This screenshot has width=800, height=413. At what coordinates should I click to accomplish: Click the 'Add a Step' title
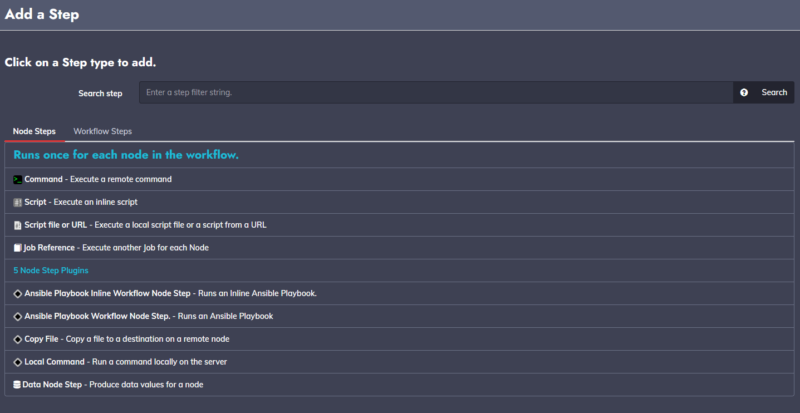pos(42,14)
